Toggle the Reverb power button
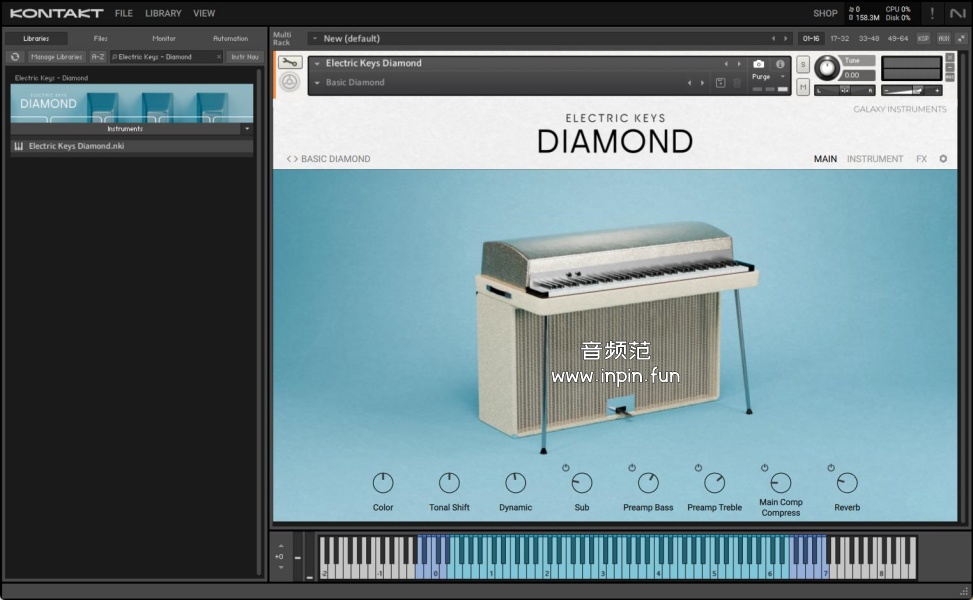 pos(831,468)
